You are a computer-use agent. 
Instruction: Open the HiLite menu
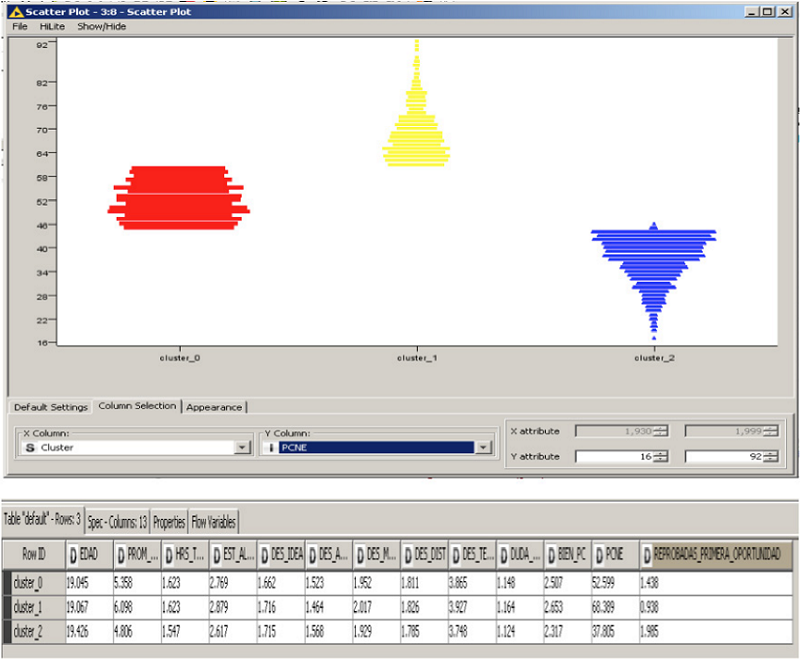(52, 26)
